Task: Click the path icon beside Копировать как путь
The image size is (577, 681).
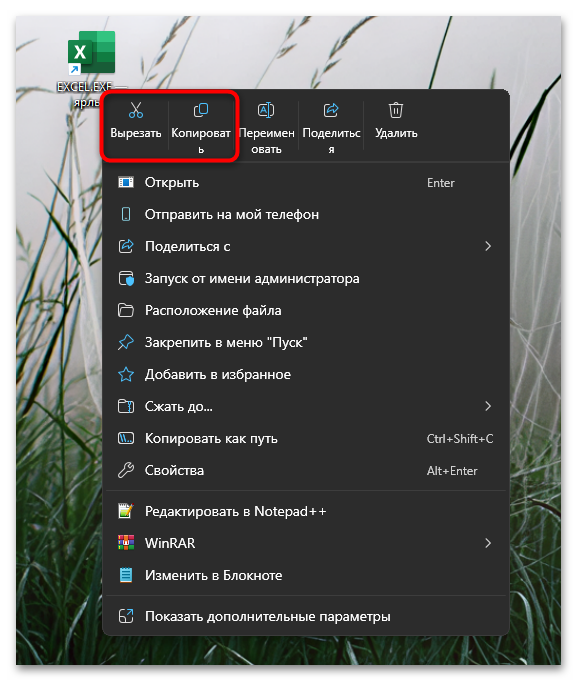Action: [126, 438]
